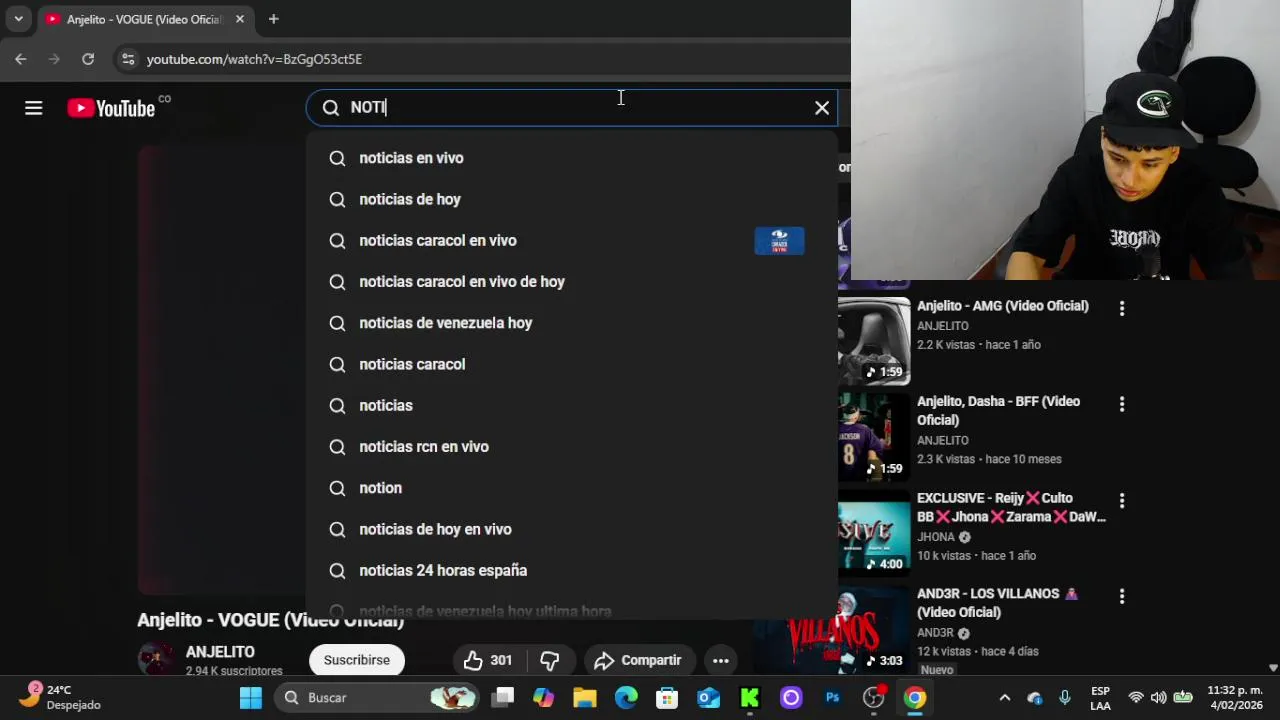Share the video with Compartir
The height and width of the screenshot is (720, 1280).
[638, 660]
